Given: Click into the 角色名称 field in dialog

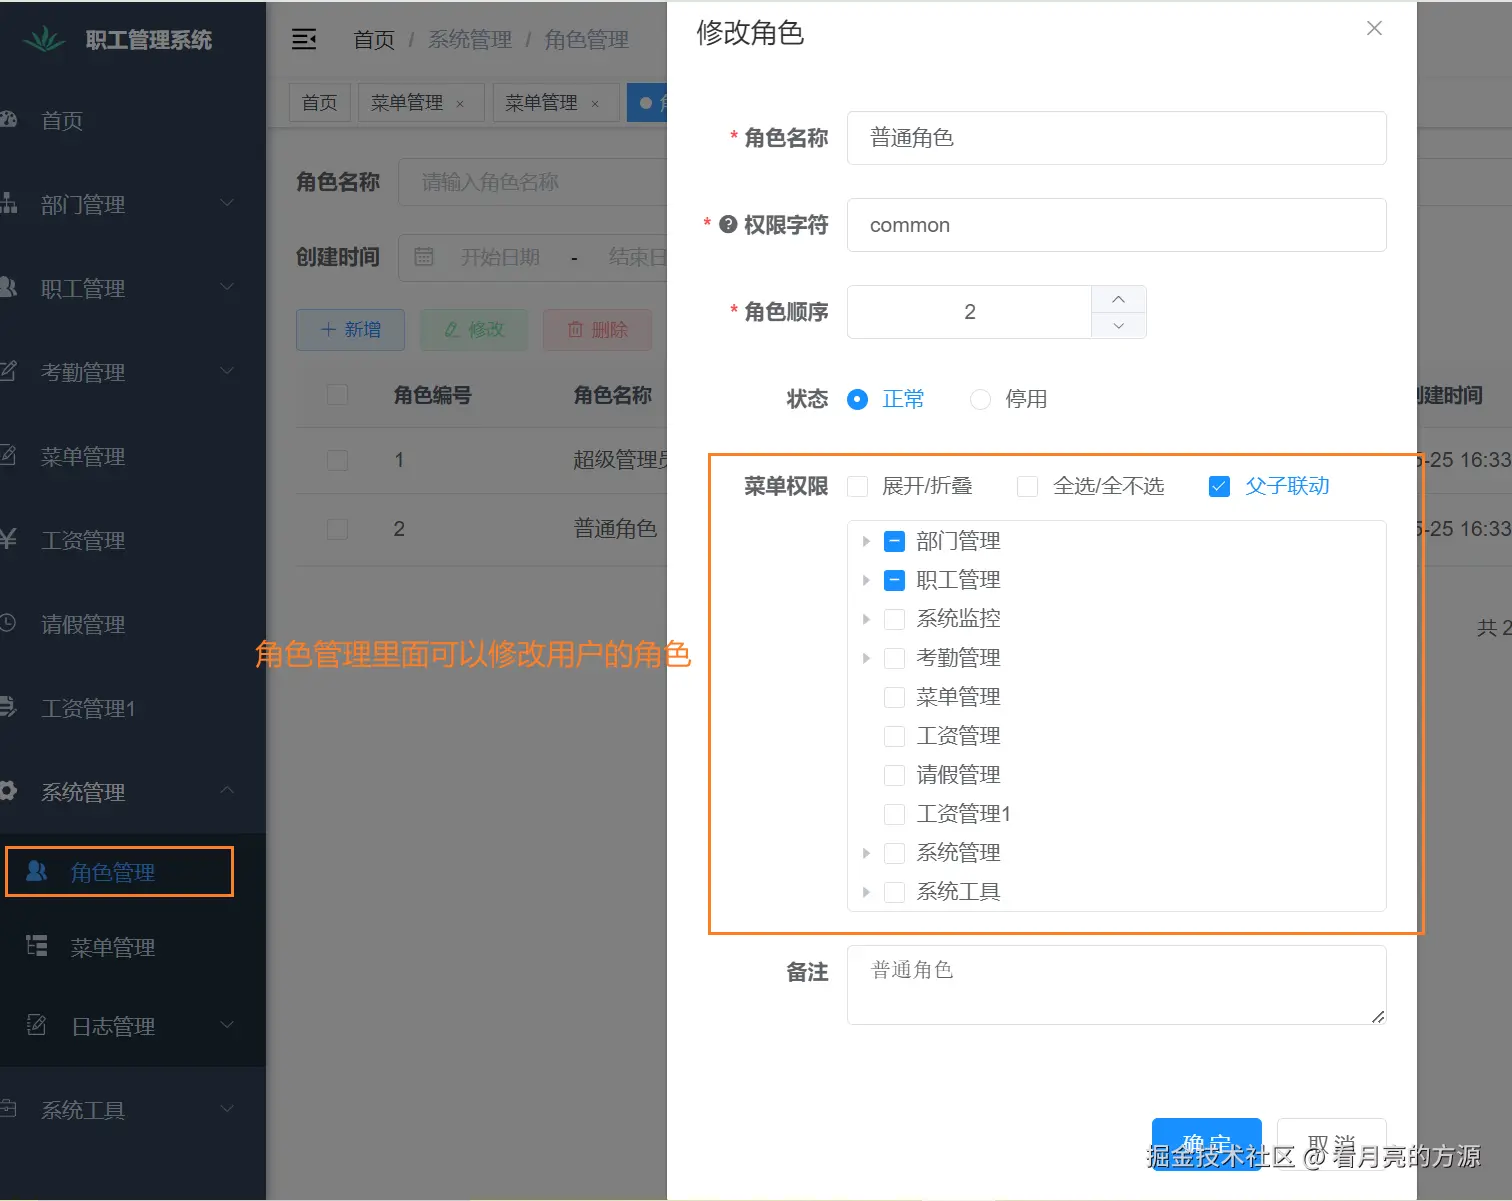Looking at the screenshot, I should tap(1116, 138).
